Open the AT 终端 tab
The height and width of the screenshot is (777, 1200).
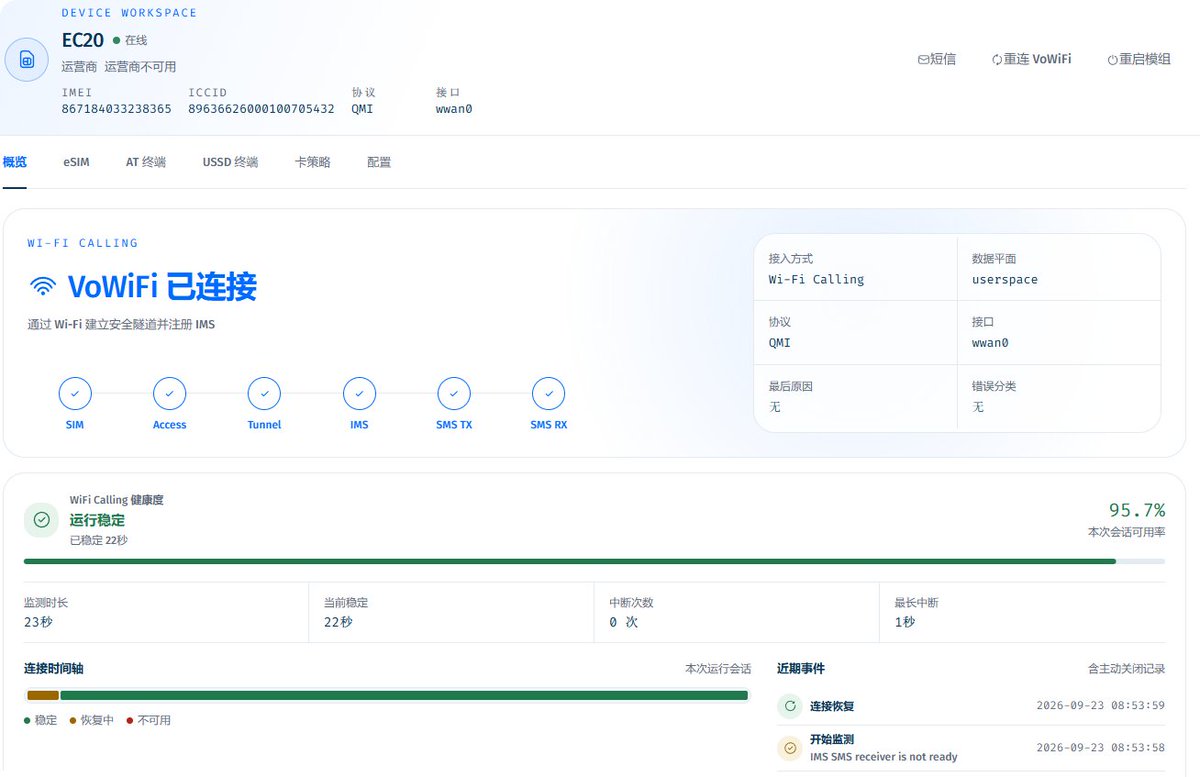click(x=146, y=162)
